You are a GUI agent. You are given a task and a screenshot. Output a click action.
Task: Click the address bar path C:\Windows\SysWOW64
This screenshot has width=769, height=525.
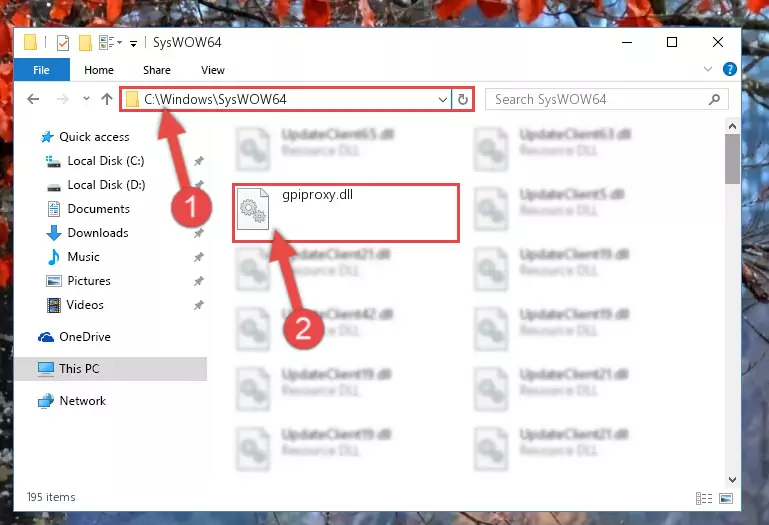pos(215,100)
